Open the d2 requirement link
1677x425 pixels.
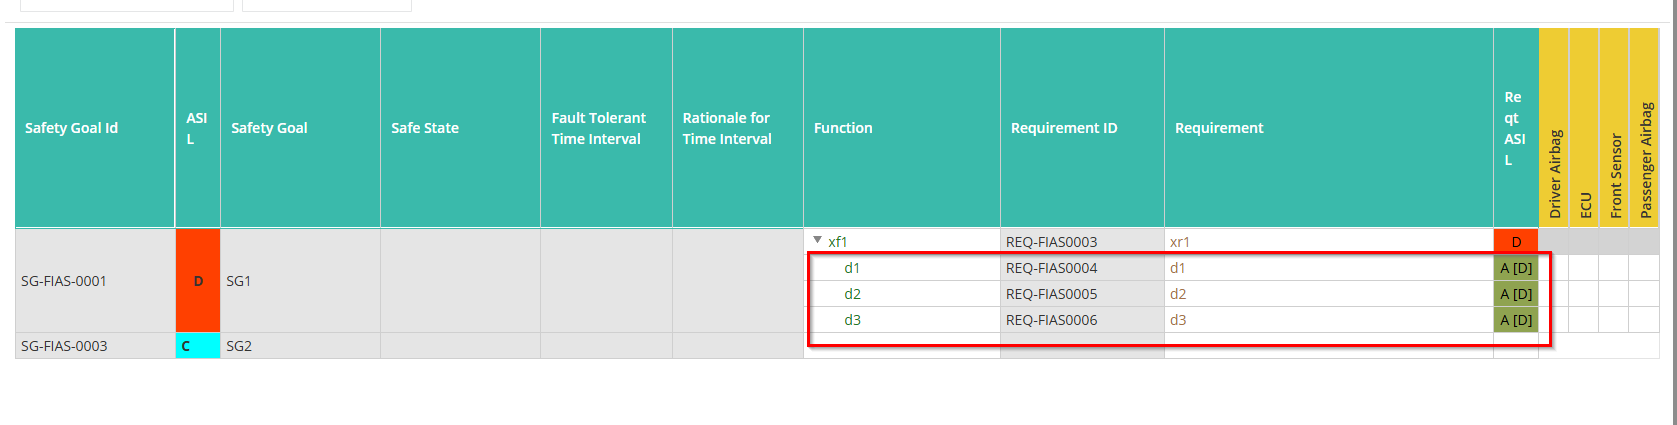(x=1178, y=294)
